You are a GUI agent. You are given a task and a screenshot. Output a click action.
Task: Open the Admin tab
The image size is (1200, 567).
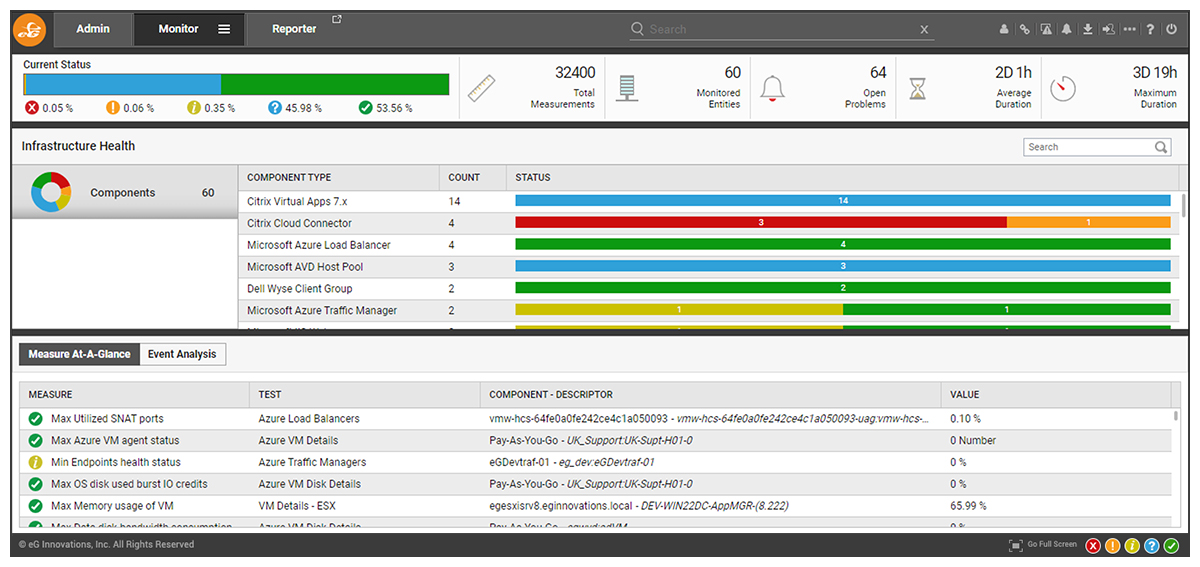click(x=93, y=29)
